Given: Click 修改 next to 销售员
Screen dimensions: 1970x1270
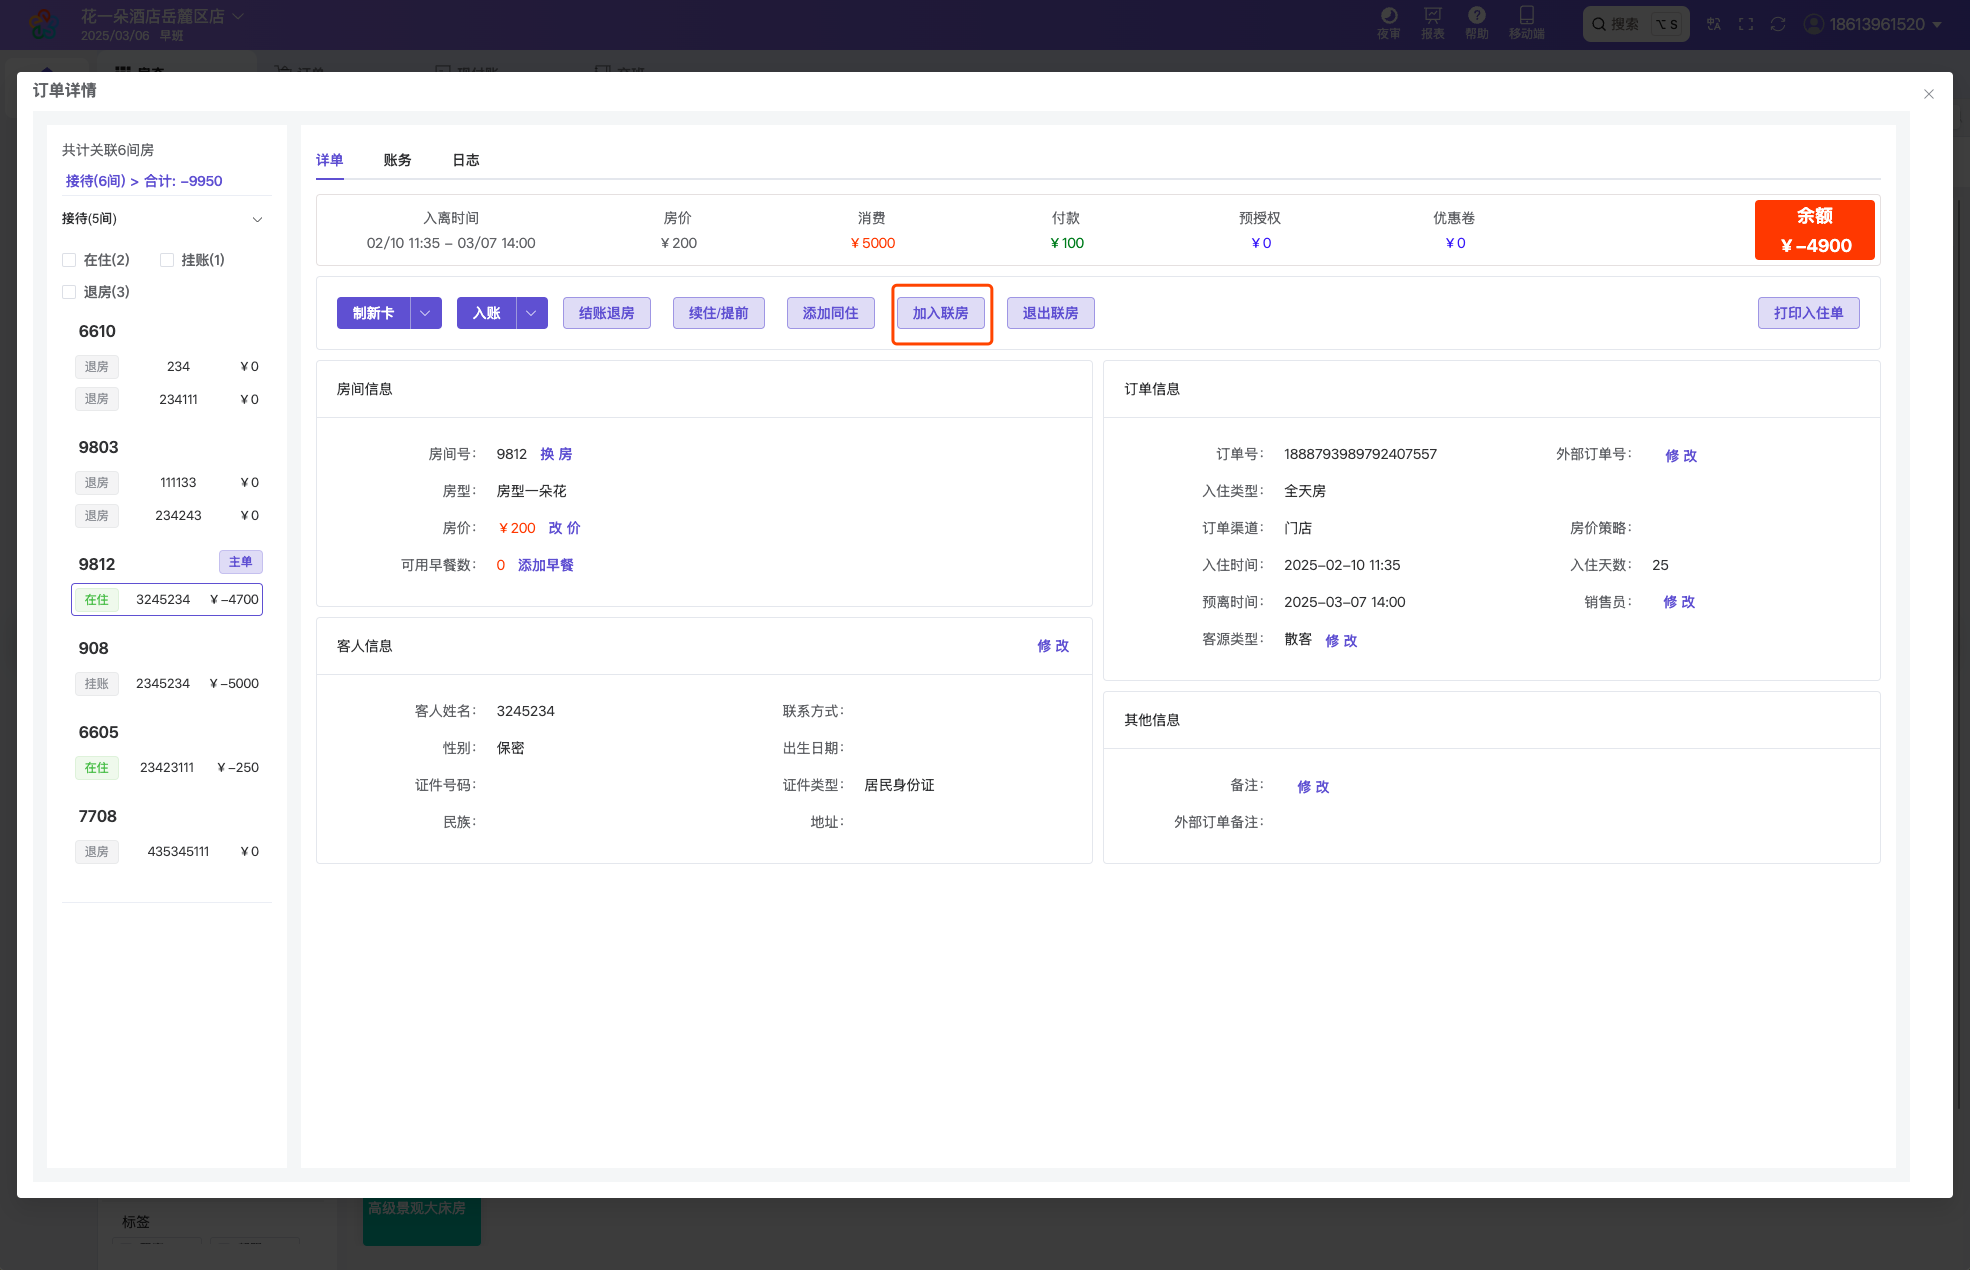Looking at the screenshot, I should tap(1679, 602).
